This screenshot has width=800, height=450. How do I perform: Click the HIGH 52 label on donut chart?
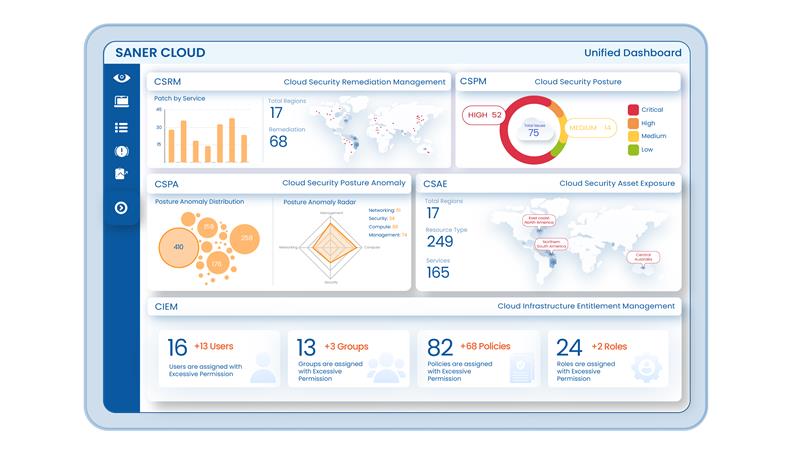pos(484,116)
